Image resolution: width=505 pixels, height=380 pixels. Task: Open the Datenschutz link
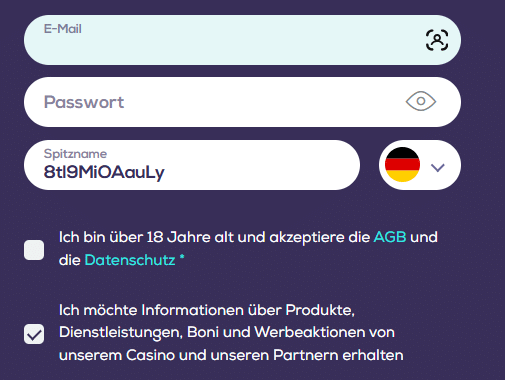coord(130,260)
